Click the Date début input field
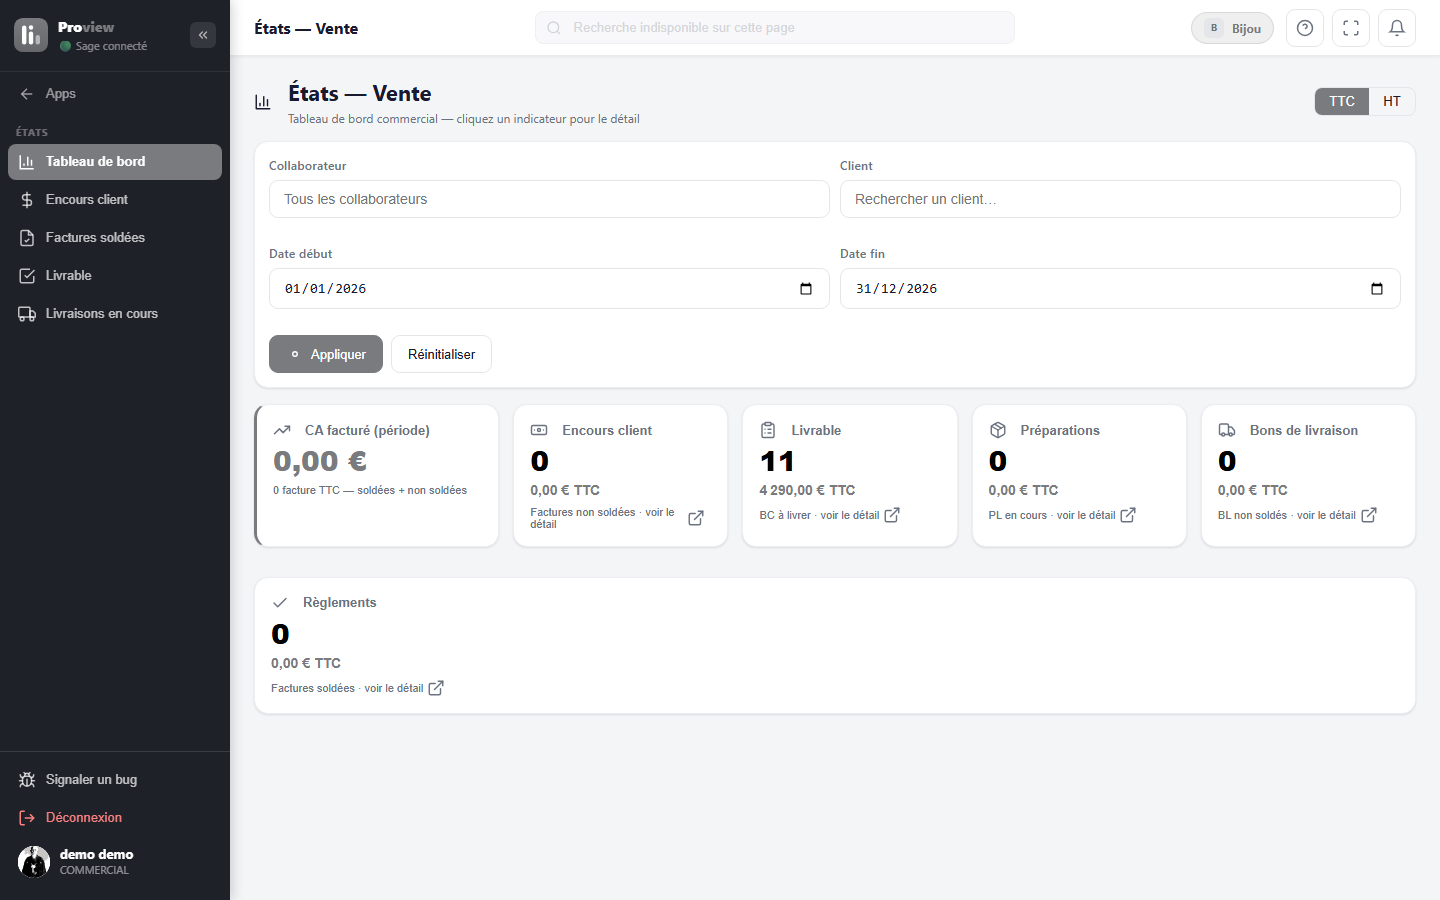The height and width of the screenshot is (900, 1440). pos(549,289)
